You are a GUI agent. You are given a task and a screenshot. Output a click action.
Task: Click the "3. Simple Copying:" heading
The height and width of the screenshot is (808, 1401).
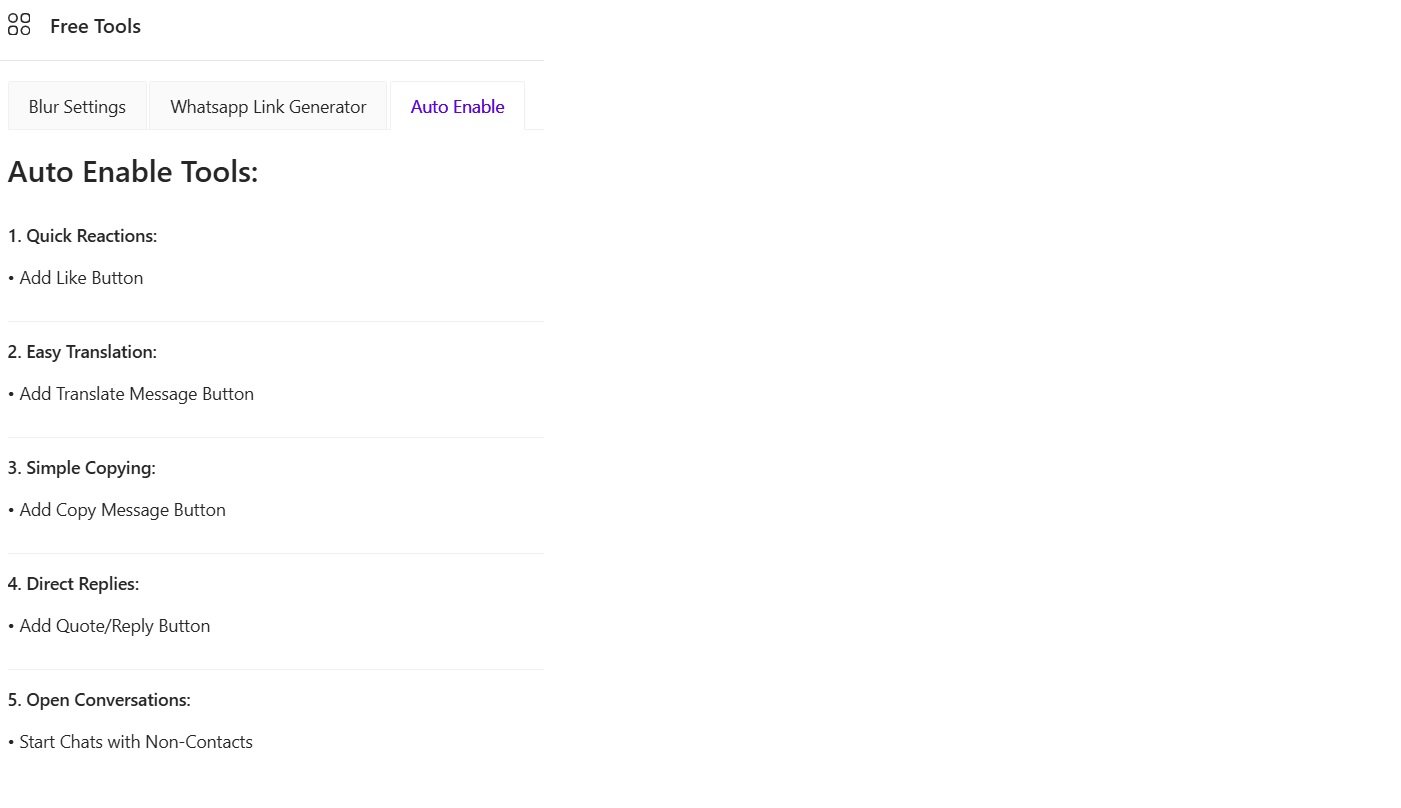(82, 467)
